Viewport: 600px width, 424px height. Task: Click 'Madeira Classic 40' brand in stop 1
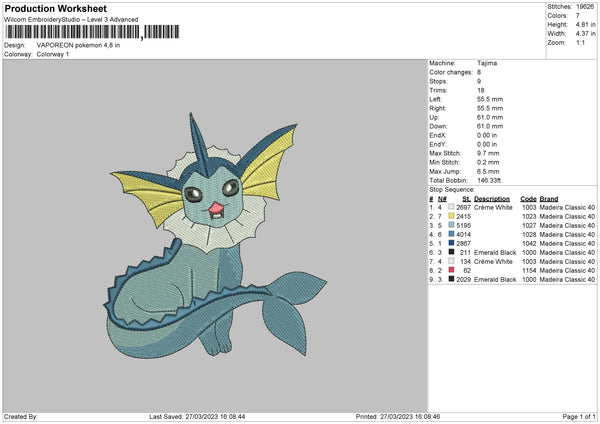[567, 207]
